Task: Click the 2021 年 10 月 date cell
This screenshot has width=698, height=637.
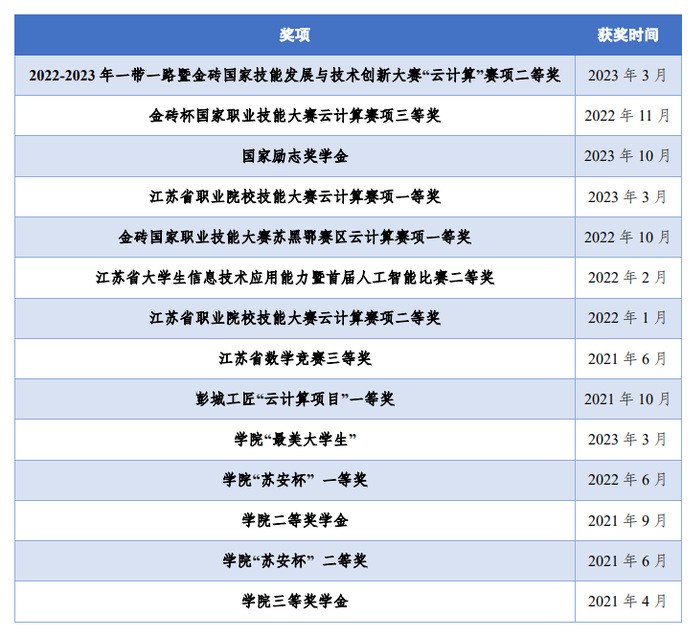Action: pyautogui.click(x=627, y=399)
